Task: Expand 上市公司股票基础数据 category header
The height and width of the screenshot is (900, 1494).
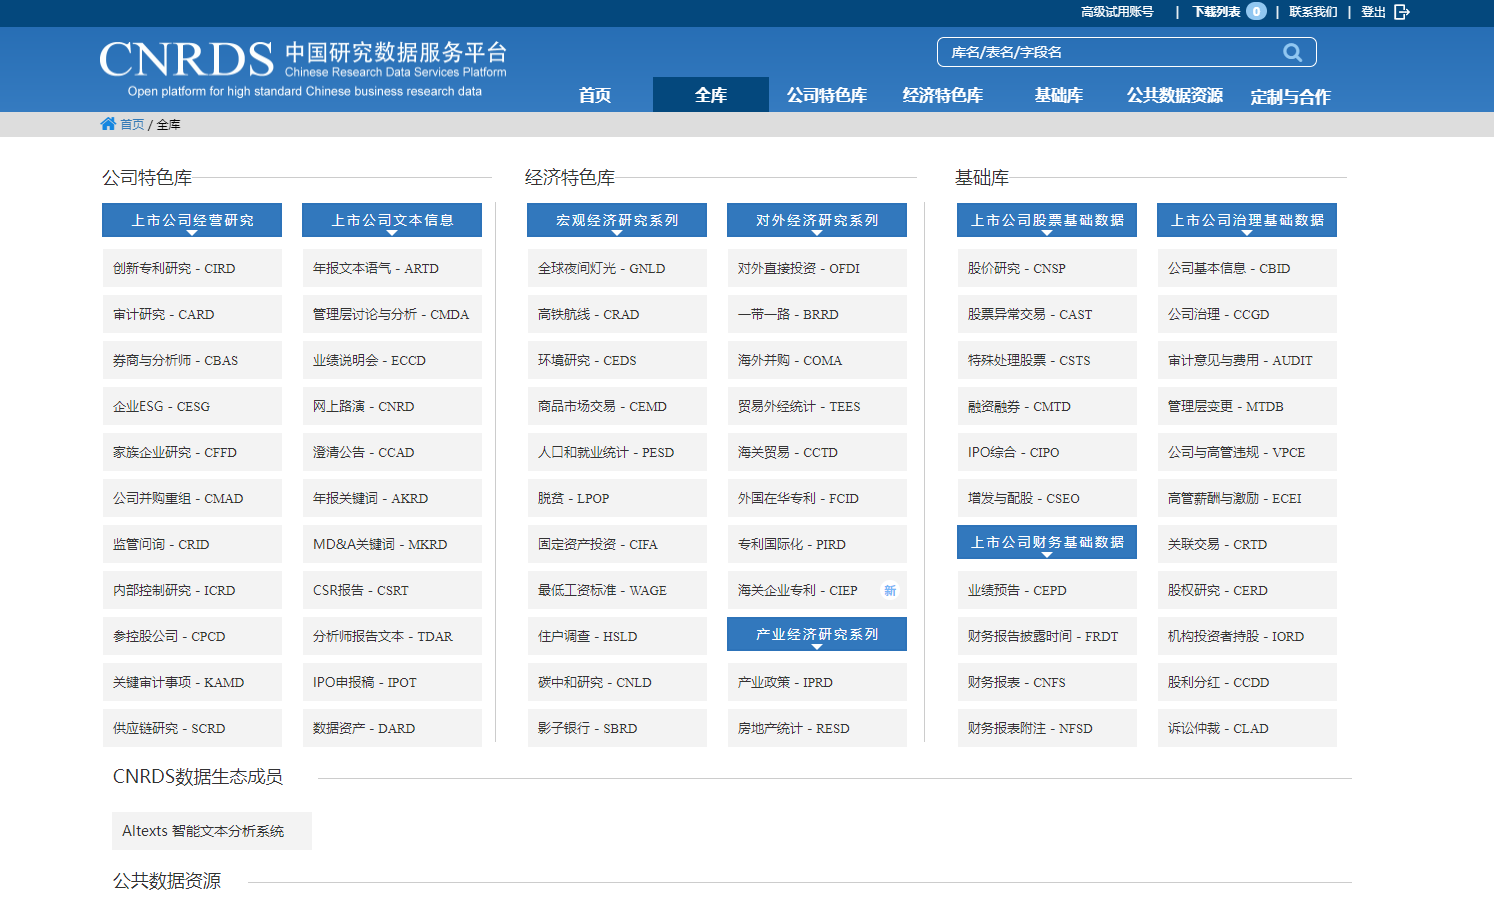Action: [x=1047, y=220]
